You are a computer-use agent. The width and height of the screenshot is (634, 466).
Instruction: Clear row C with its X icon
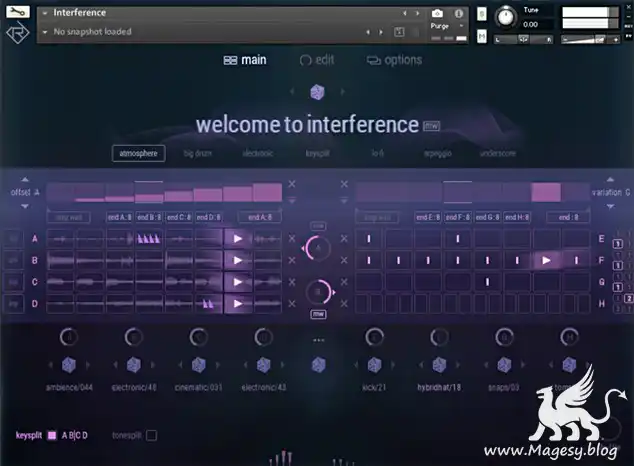[x=292, y=282]
